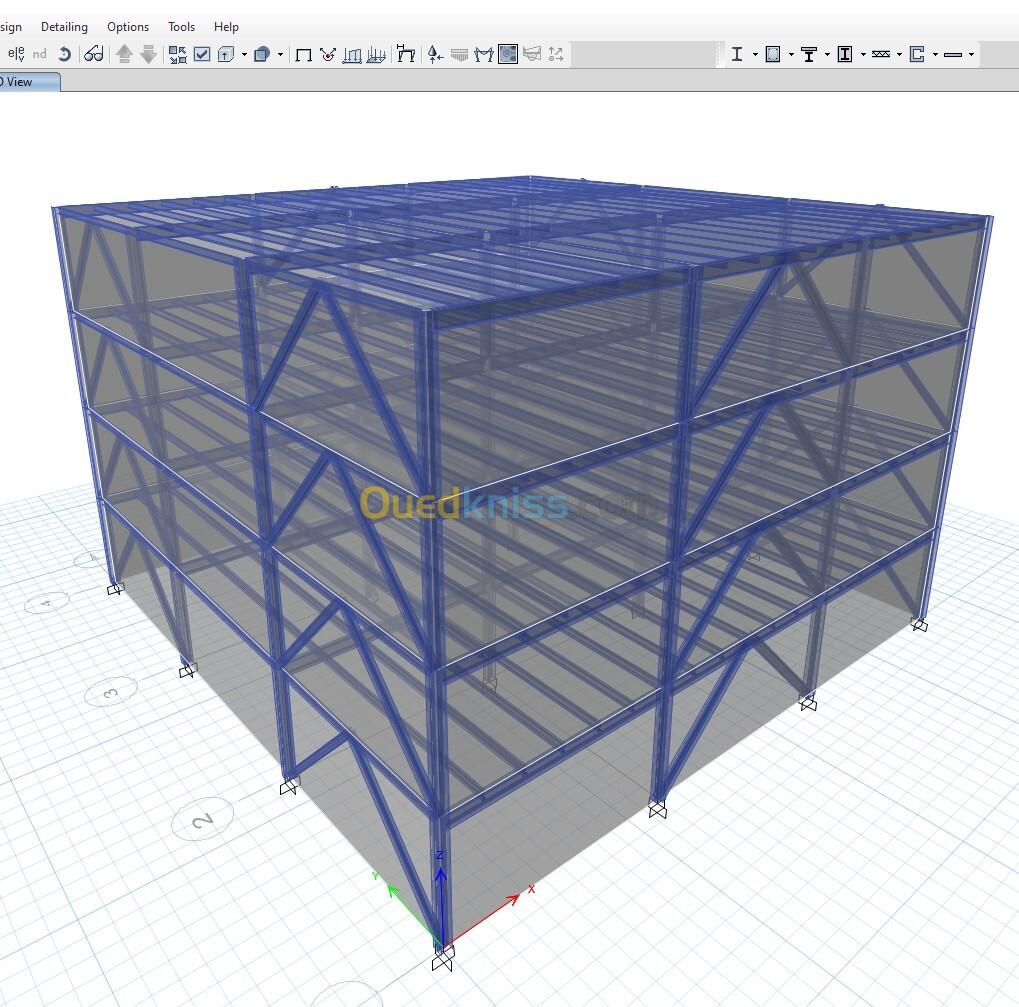1019x1007 pixels.
Task: Open the Detailing menu
Action: click(x=64, y=27)
